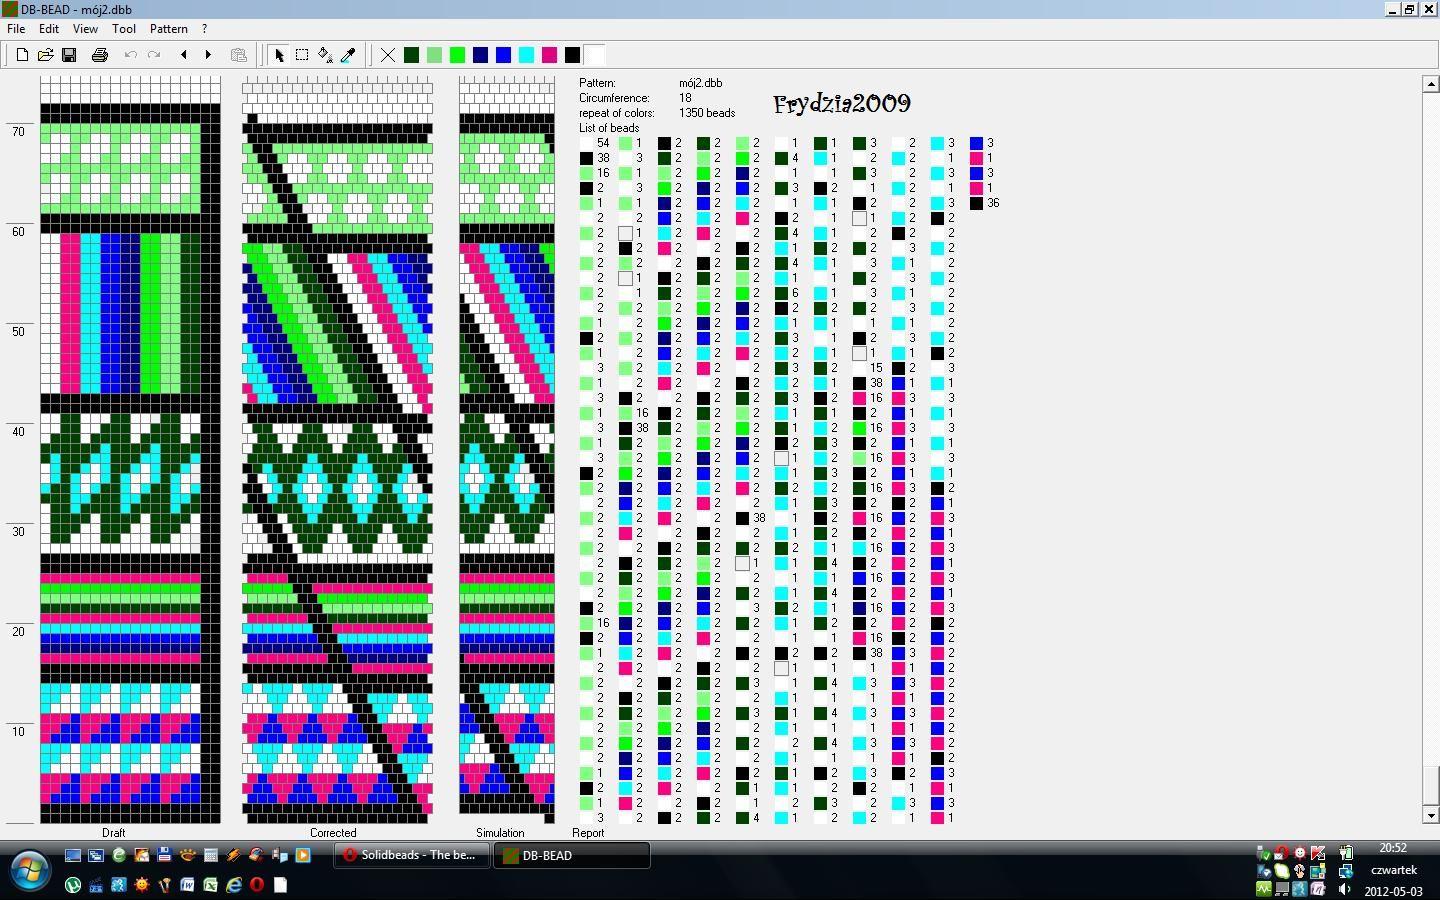Pick the white palette color
The height and width of the screenshot is (900, 1440).
(x=595, y=55)
